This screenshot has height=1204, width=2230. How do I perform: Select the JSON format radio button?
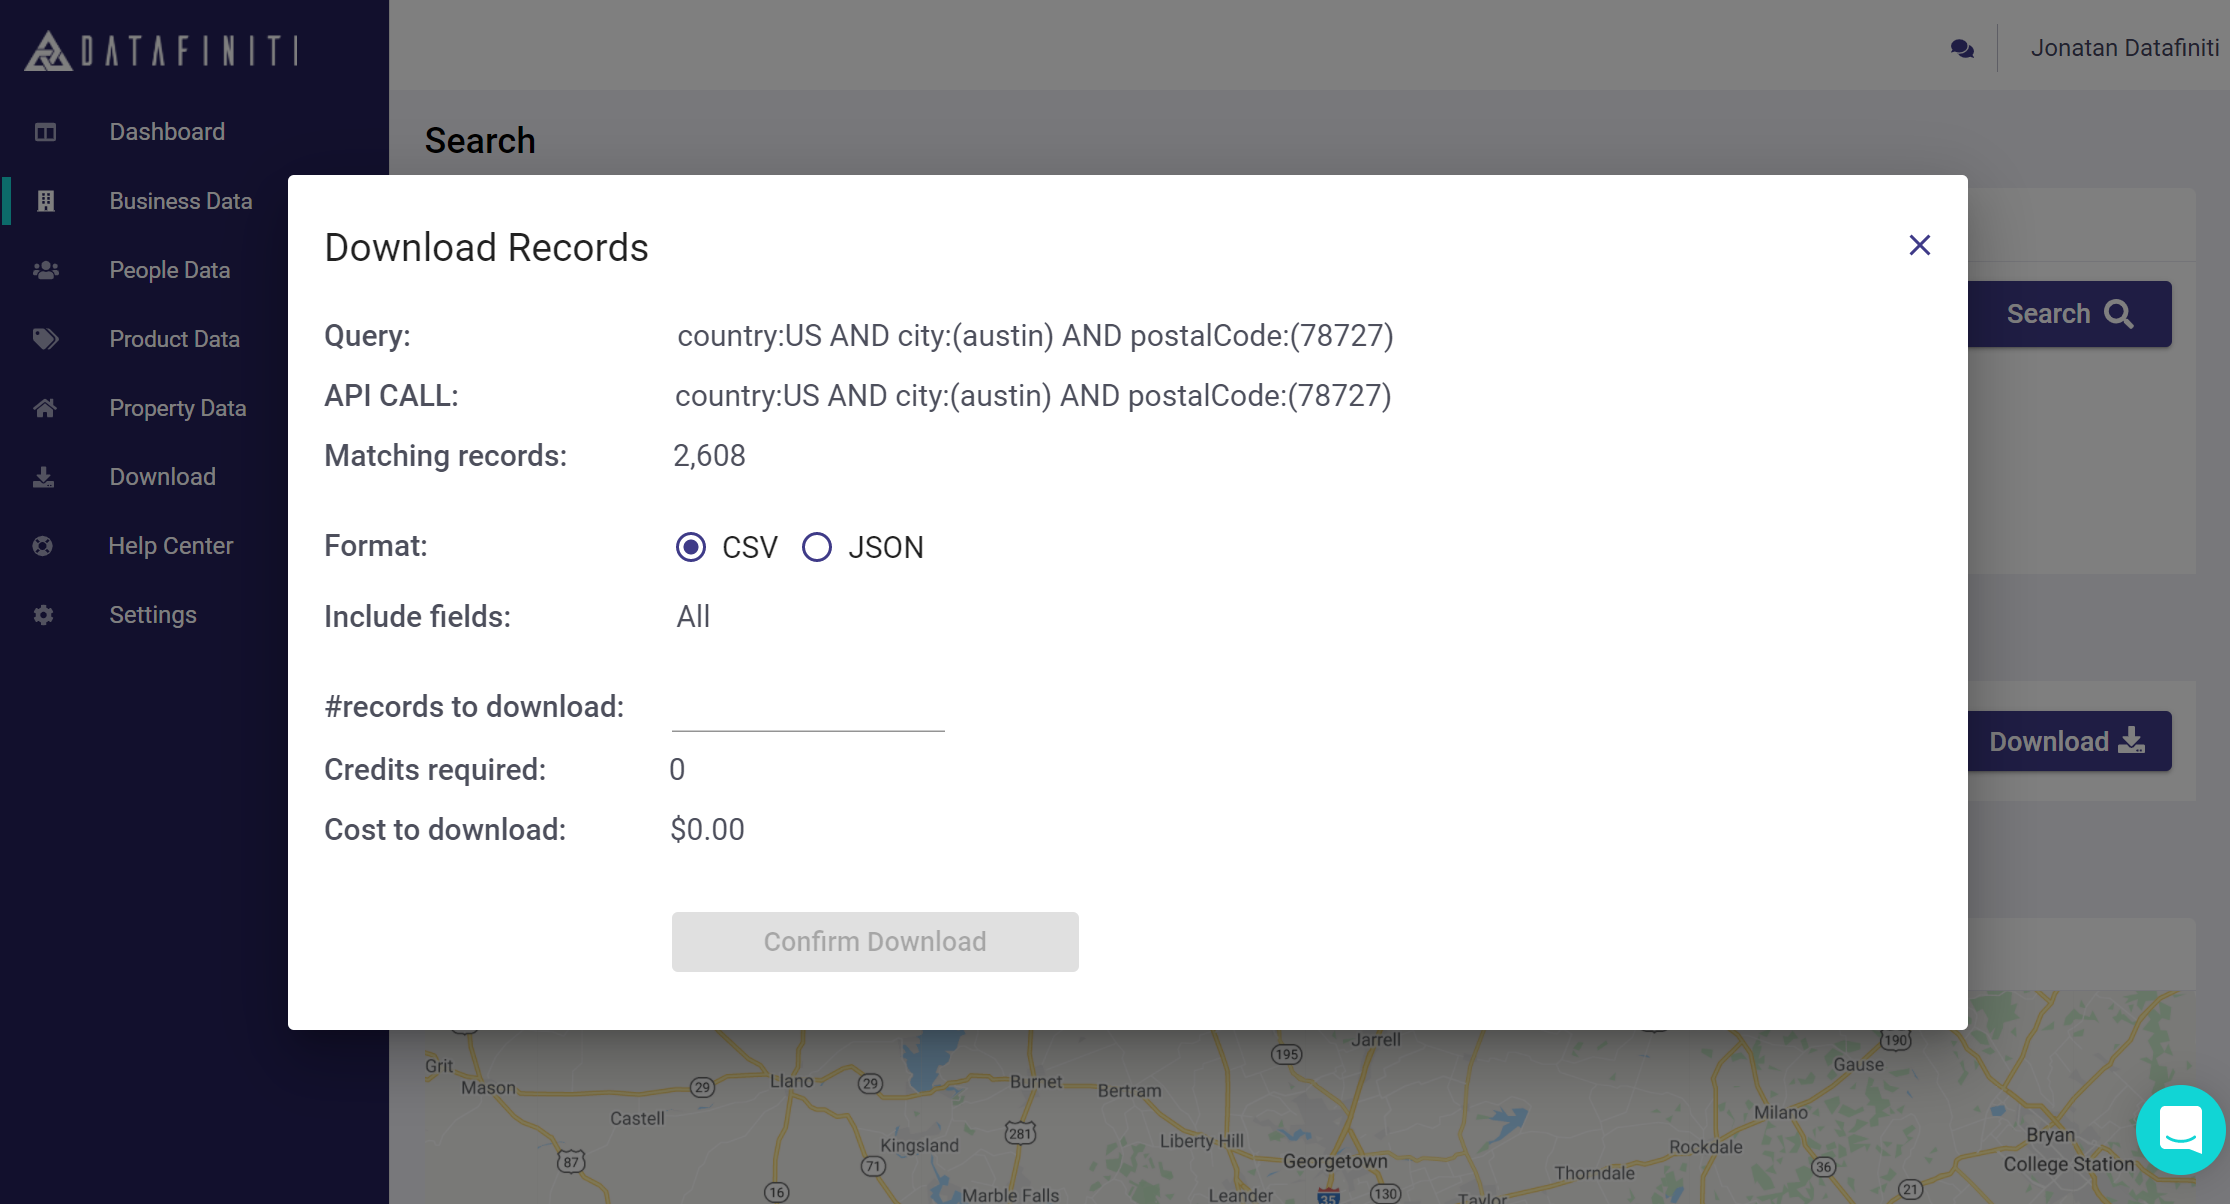click(817, 547)
